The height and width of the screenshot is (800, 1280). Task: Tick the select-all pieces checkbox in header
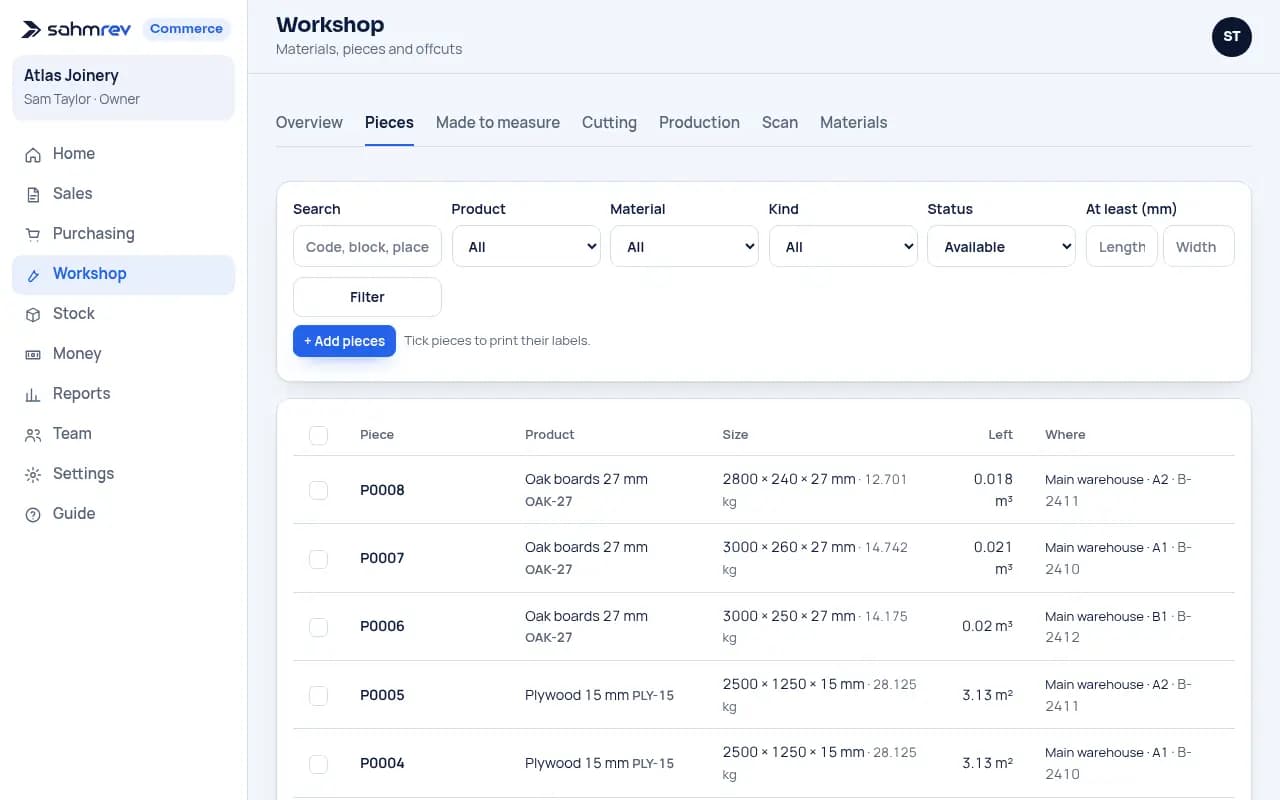(x=318, y=435)
